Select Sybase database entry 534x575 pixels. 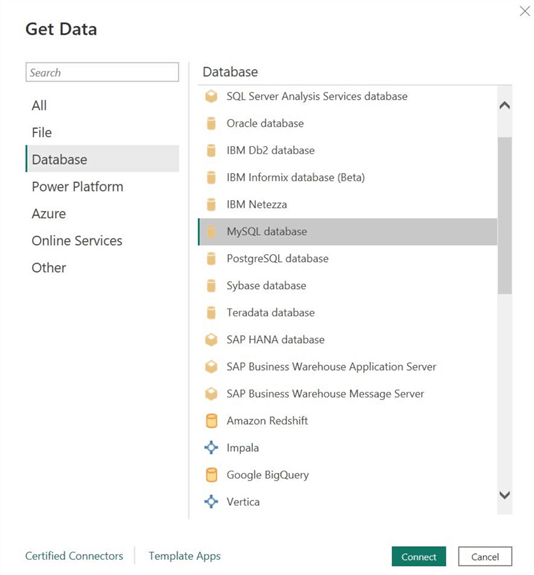pos(348,286)
